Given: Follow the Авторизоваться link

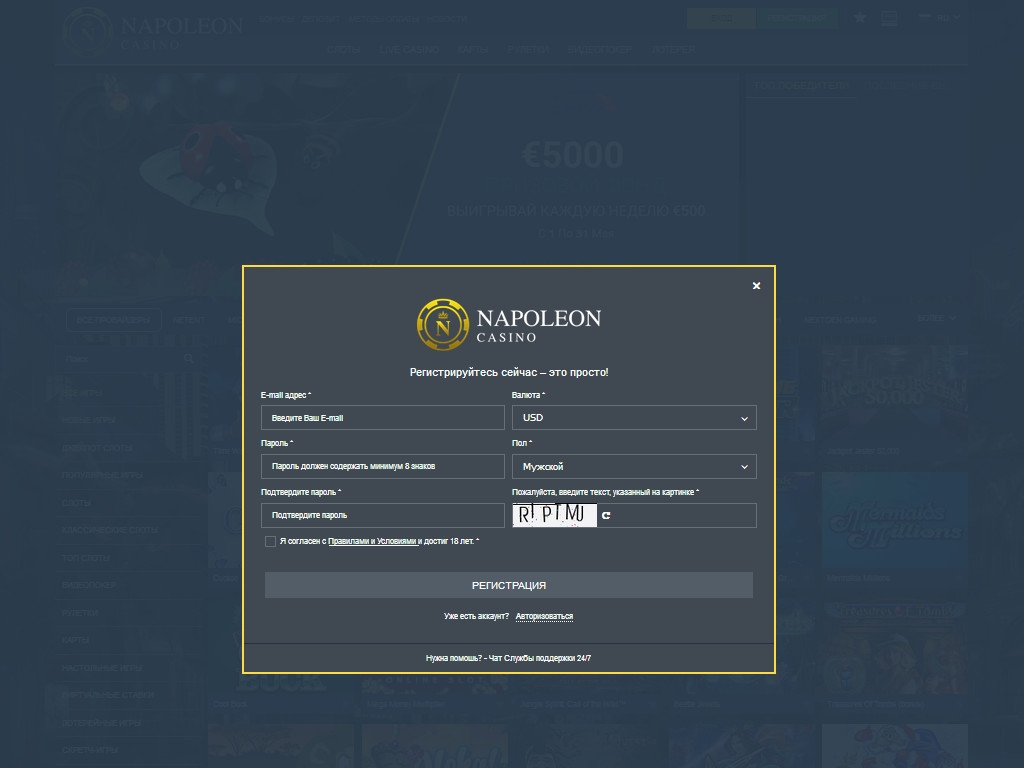Looking at the screenshot, I should [544, 616].
